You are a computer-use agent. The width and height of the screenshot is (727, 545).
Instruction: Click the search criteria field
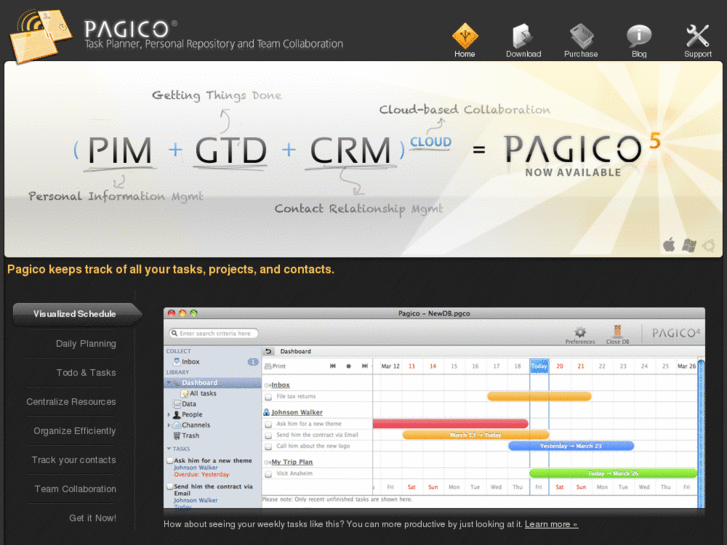(213, 333)
